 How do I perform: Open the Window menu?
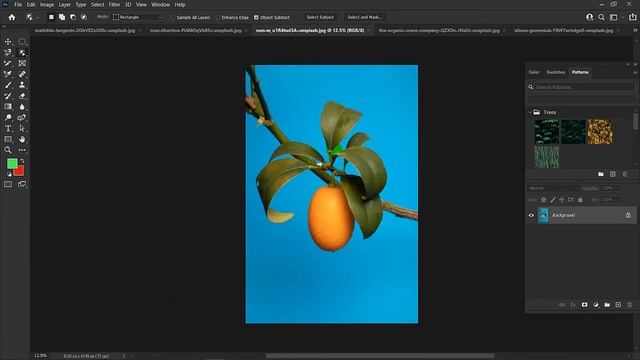point(160,4)
